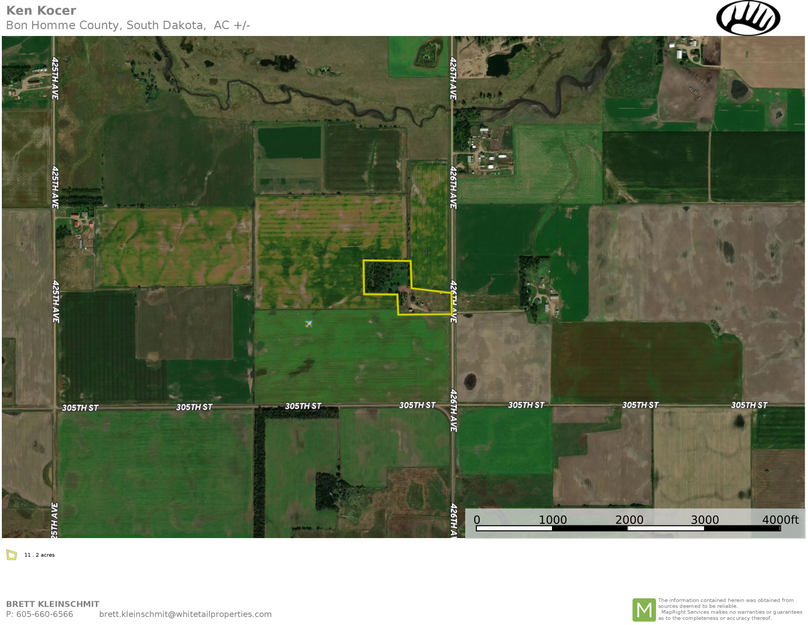Click the 3000 mark on scale bar

point(705,519)
